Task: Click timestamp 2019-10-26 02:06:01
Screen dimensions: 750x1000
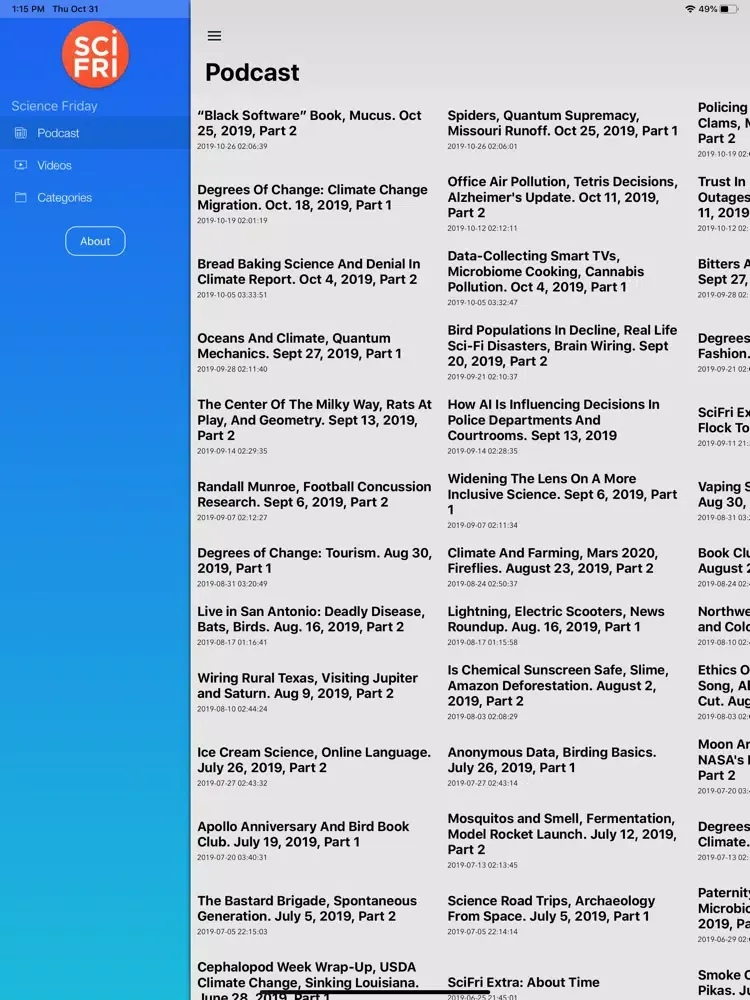Action: pyautogui.click(x=482, y=146)
